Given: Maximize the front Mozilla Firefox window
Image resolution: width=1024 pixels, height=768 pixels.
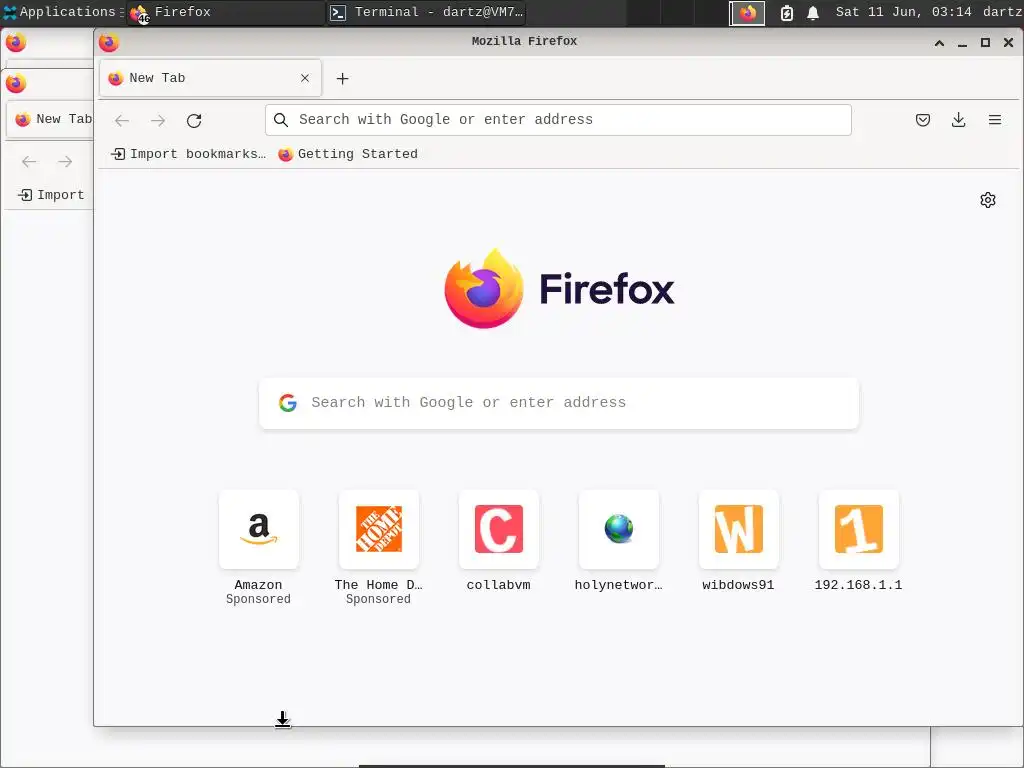Looking at the screenshot, I should click(985, 43).
